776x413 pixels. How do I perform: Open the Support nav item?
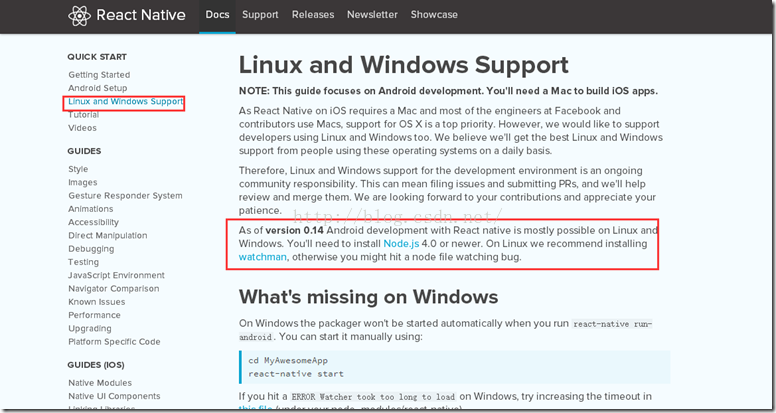(x=260, y=15)
